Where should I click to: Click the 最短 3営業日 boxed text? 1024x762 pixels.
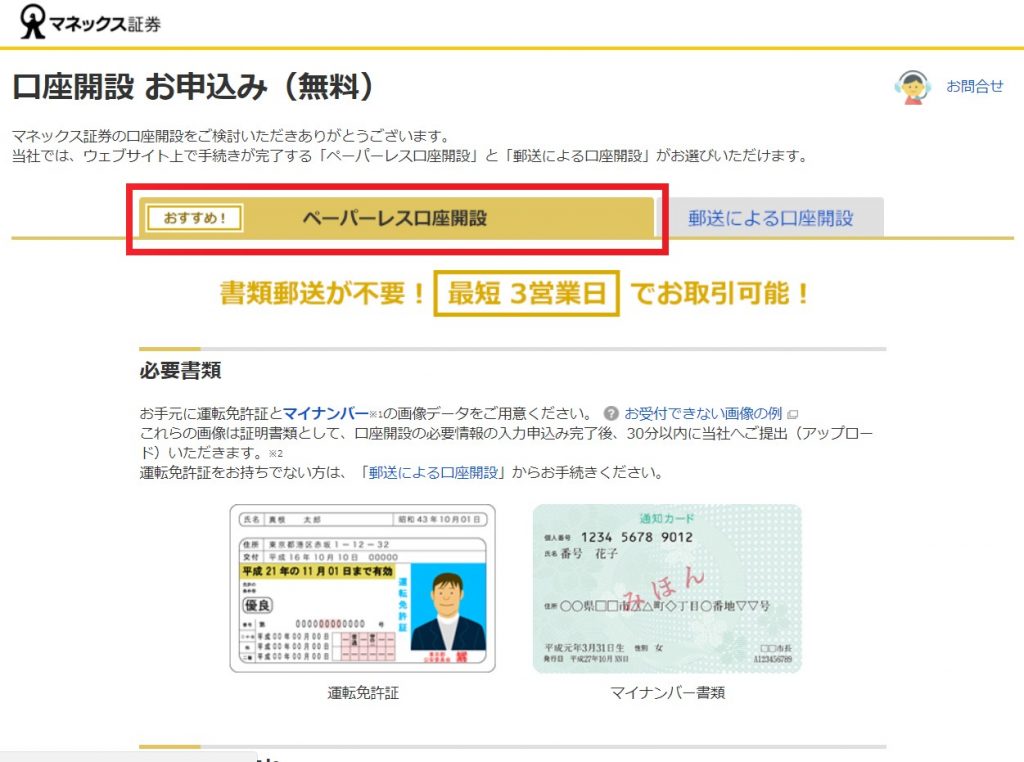(x=526, y=293)
